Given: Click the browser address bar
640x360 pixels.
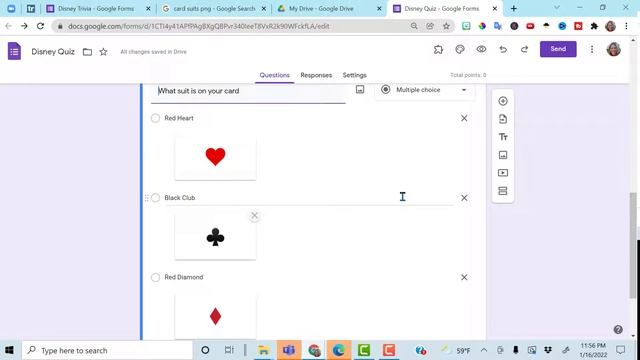Looking at the screenshot, I should pyautogui.click(x=233, y=26).
